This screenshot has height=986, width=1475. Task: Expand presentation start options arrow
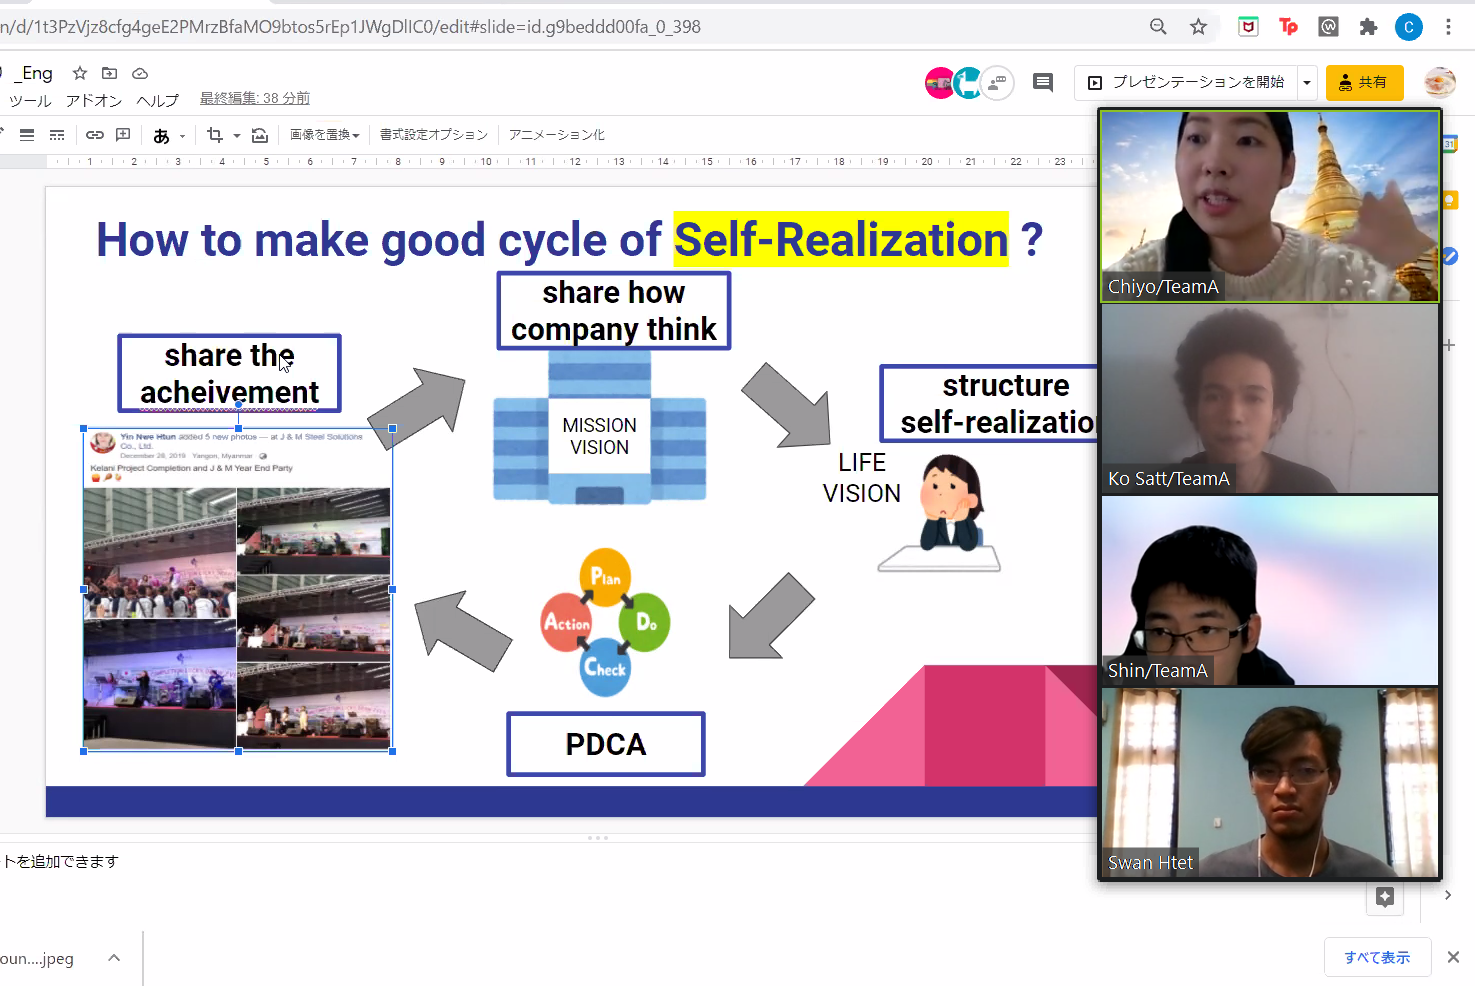[1306, 83]
